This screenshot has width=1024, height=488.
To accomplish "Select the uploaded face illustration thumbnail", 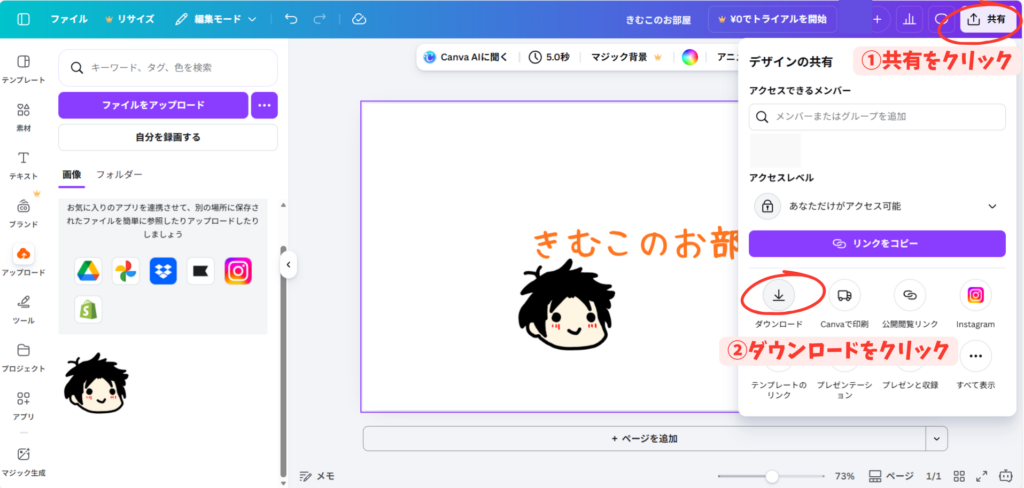I will coord(95,383).
